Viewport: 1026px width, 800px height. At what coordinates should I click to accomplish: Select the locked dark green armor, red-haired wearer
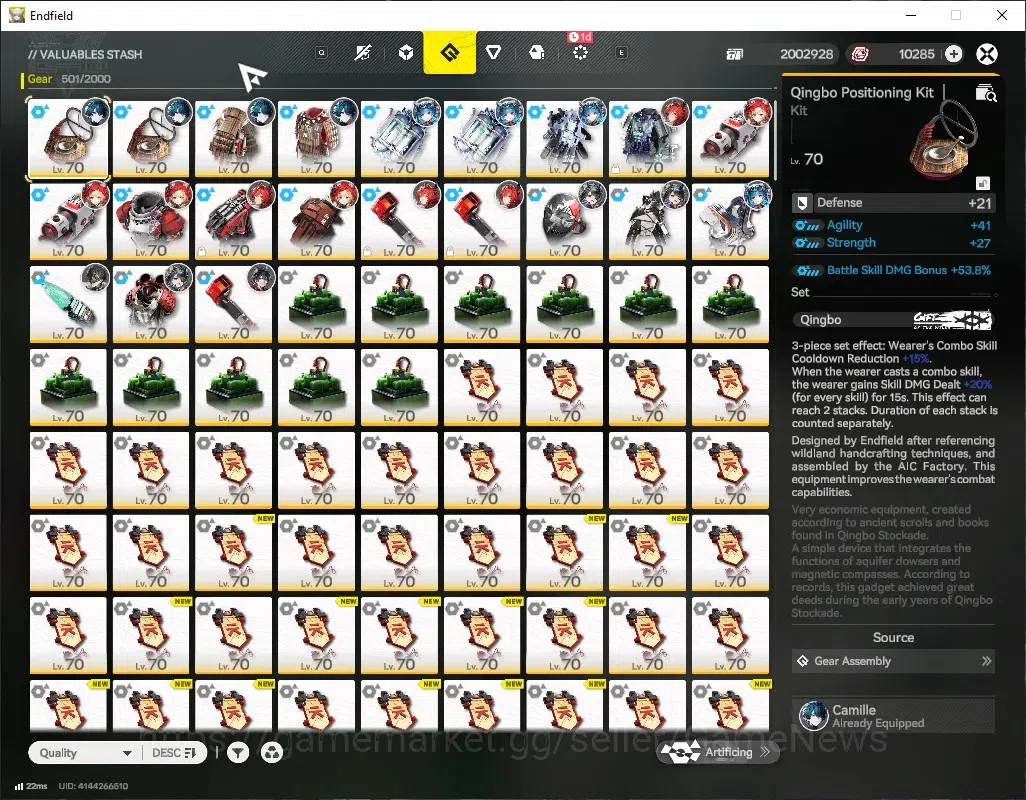tap(648, 138)
